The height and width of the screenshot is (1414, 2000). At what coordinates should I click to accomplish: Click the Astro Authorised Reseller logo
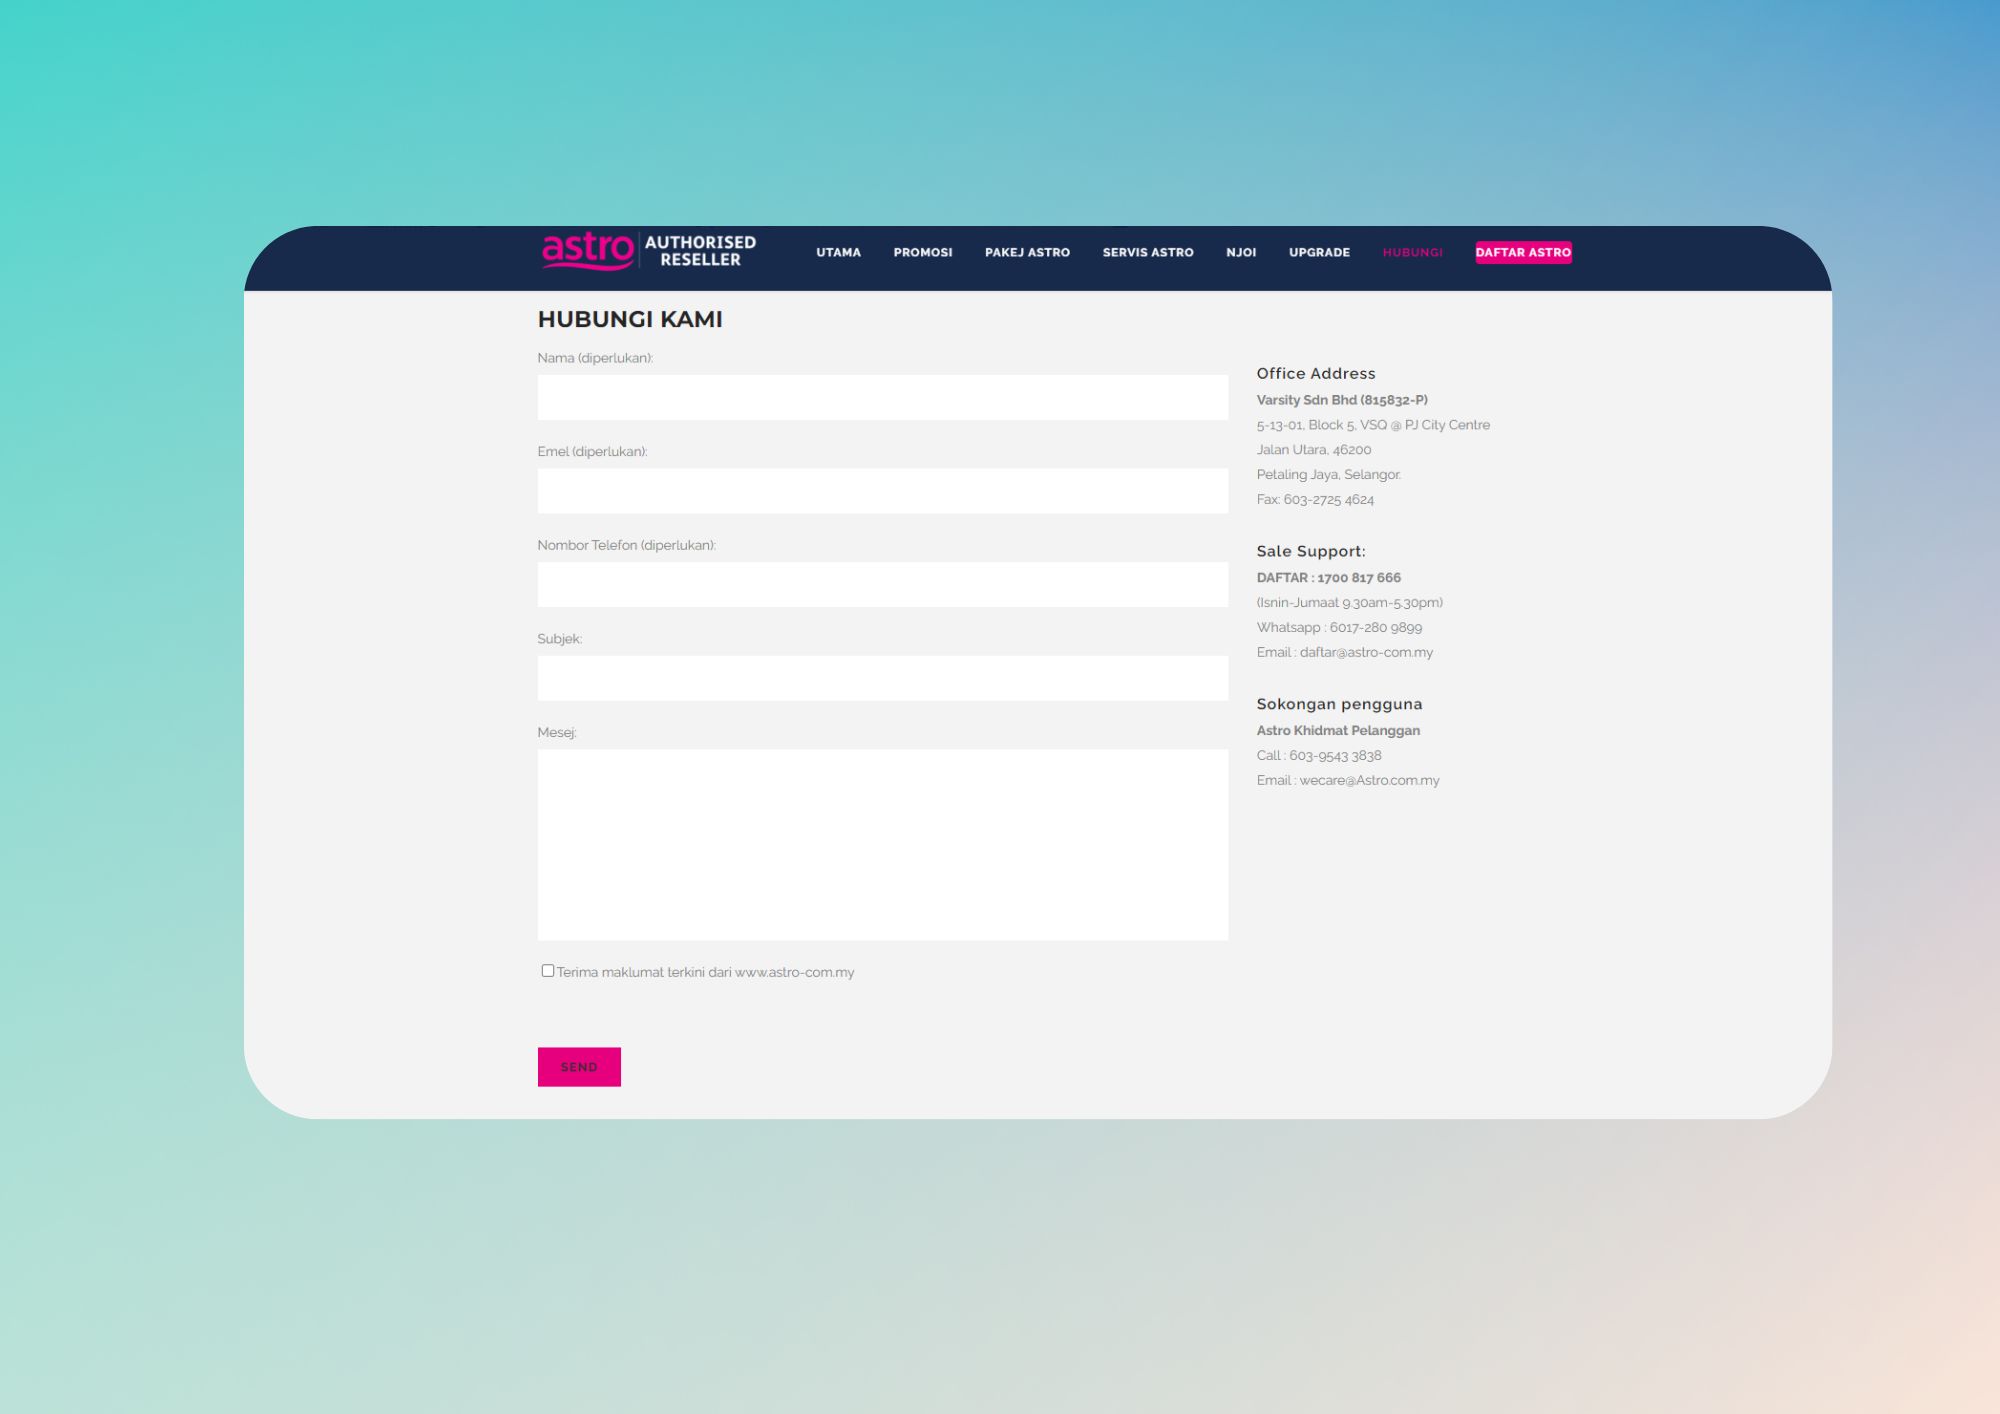[648, 251]
